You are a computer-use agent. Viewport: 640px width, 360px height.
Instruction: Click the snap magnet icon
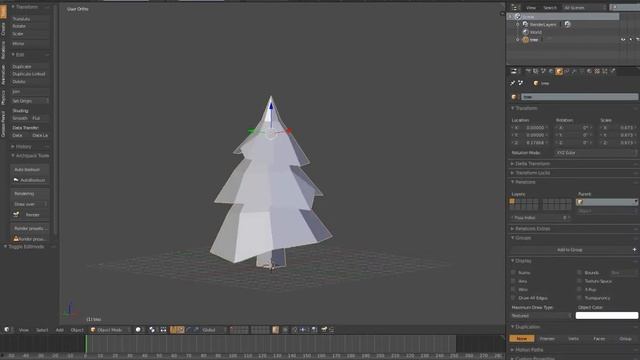(x=295, y=330)
